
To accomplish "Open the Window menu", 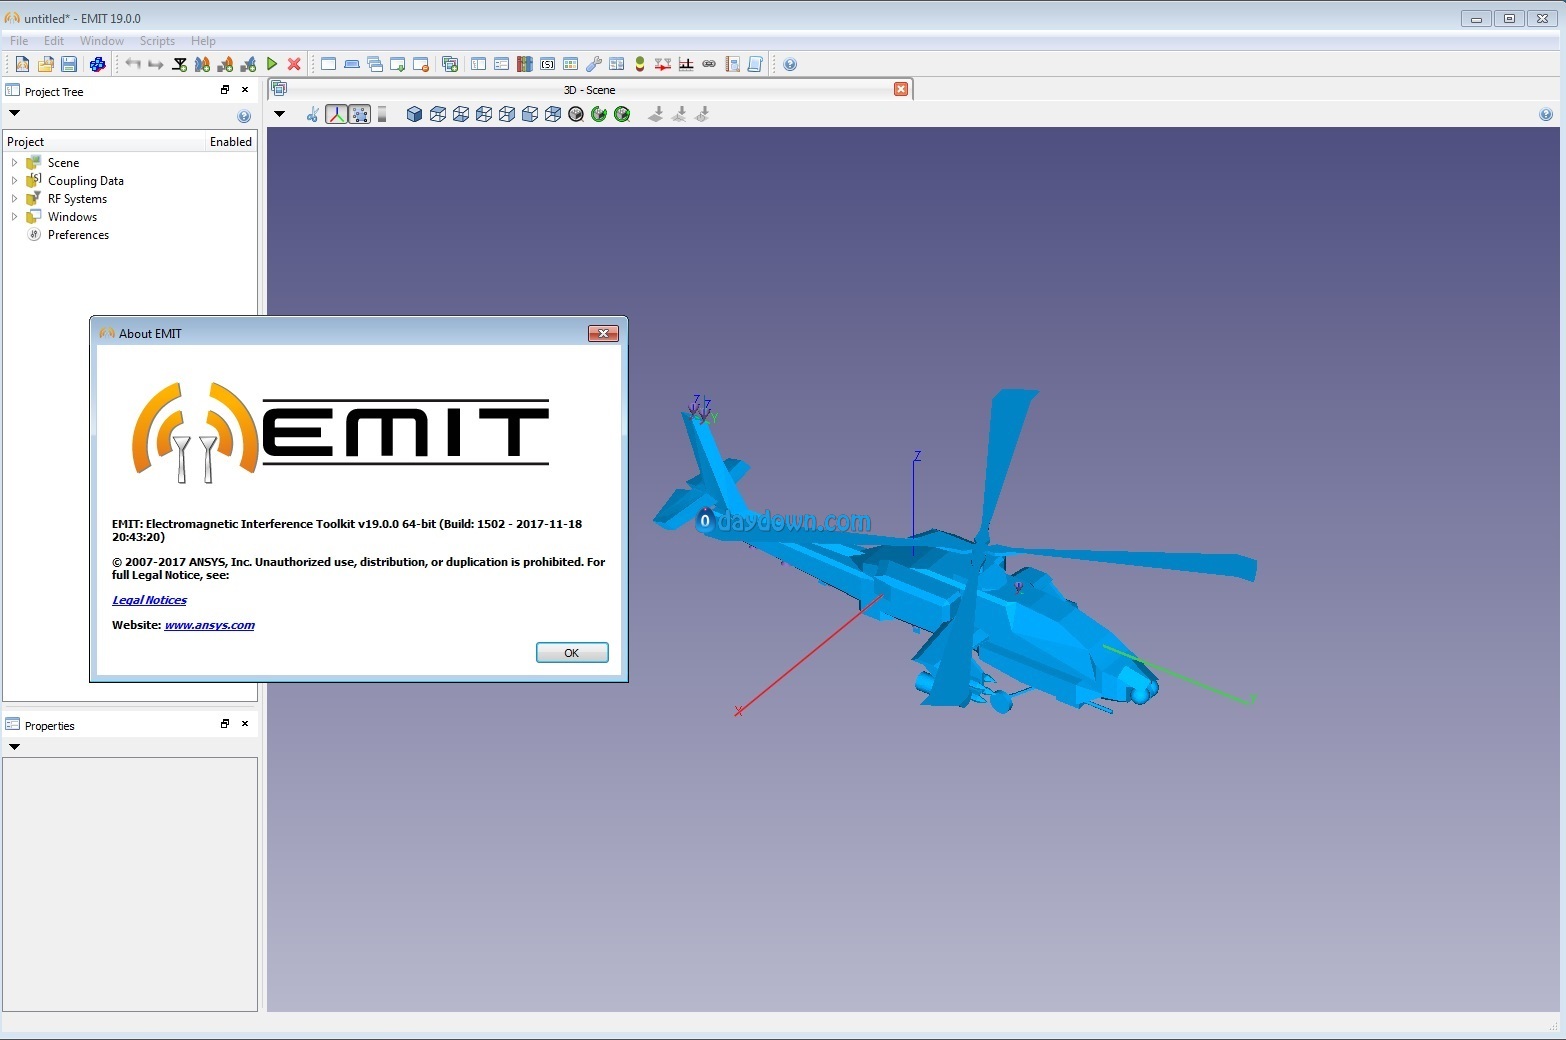I will pyautogui.click(x=102, y=41).
